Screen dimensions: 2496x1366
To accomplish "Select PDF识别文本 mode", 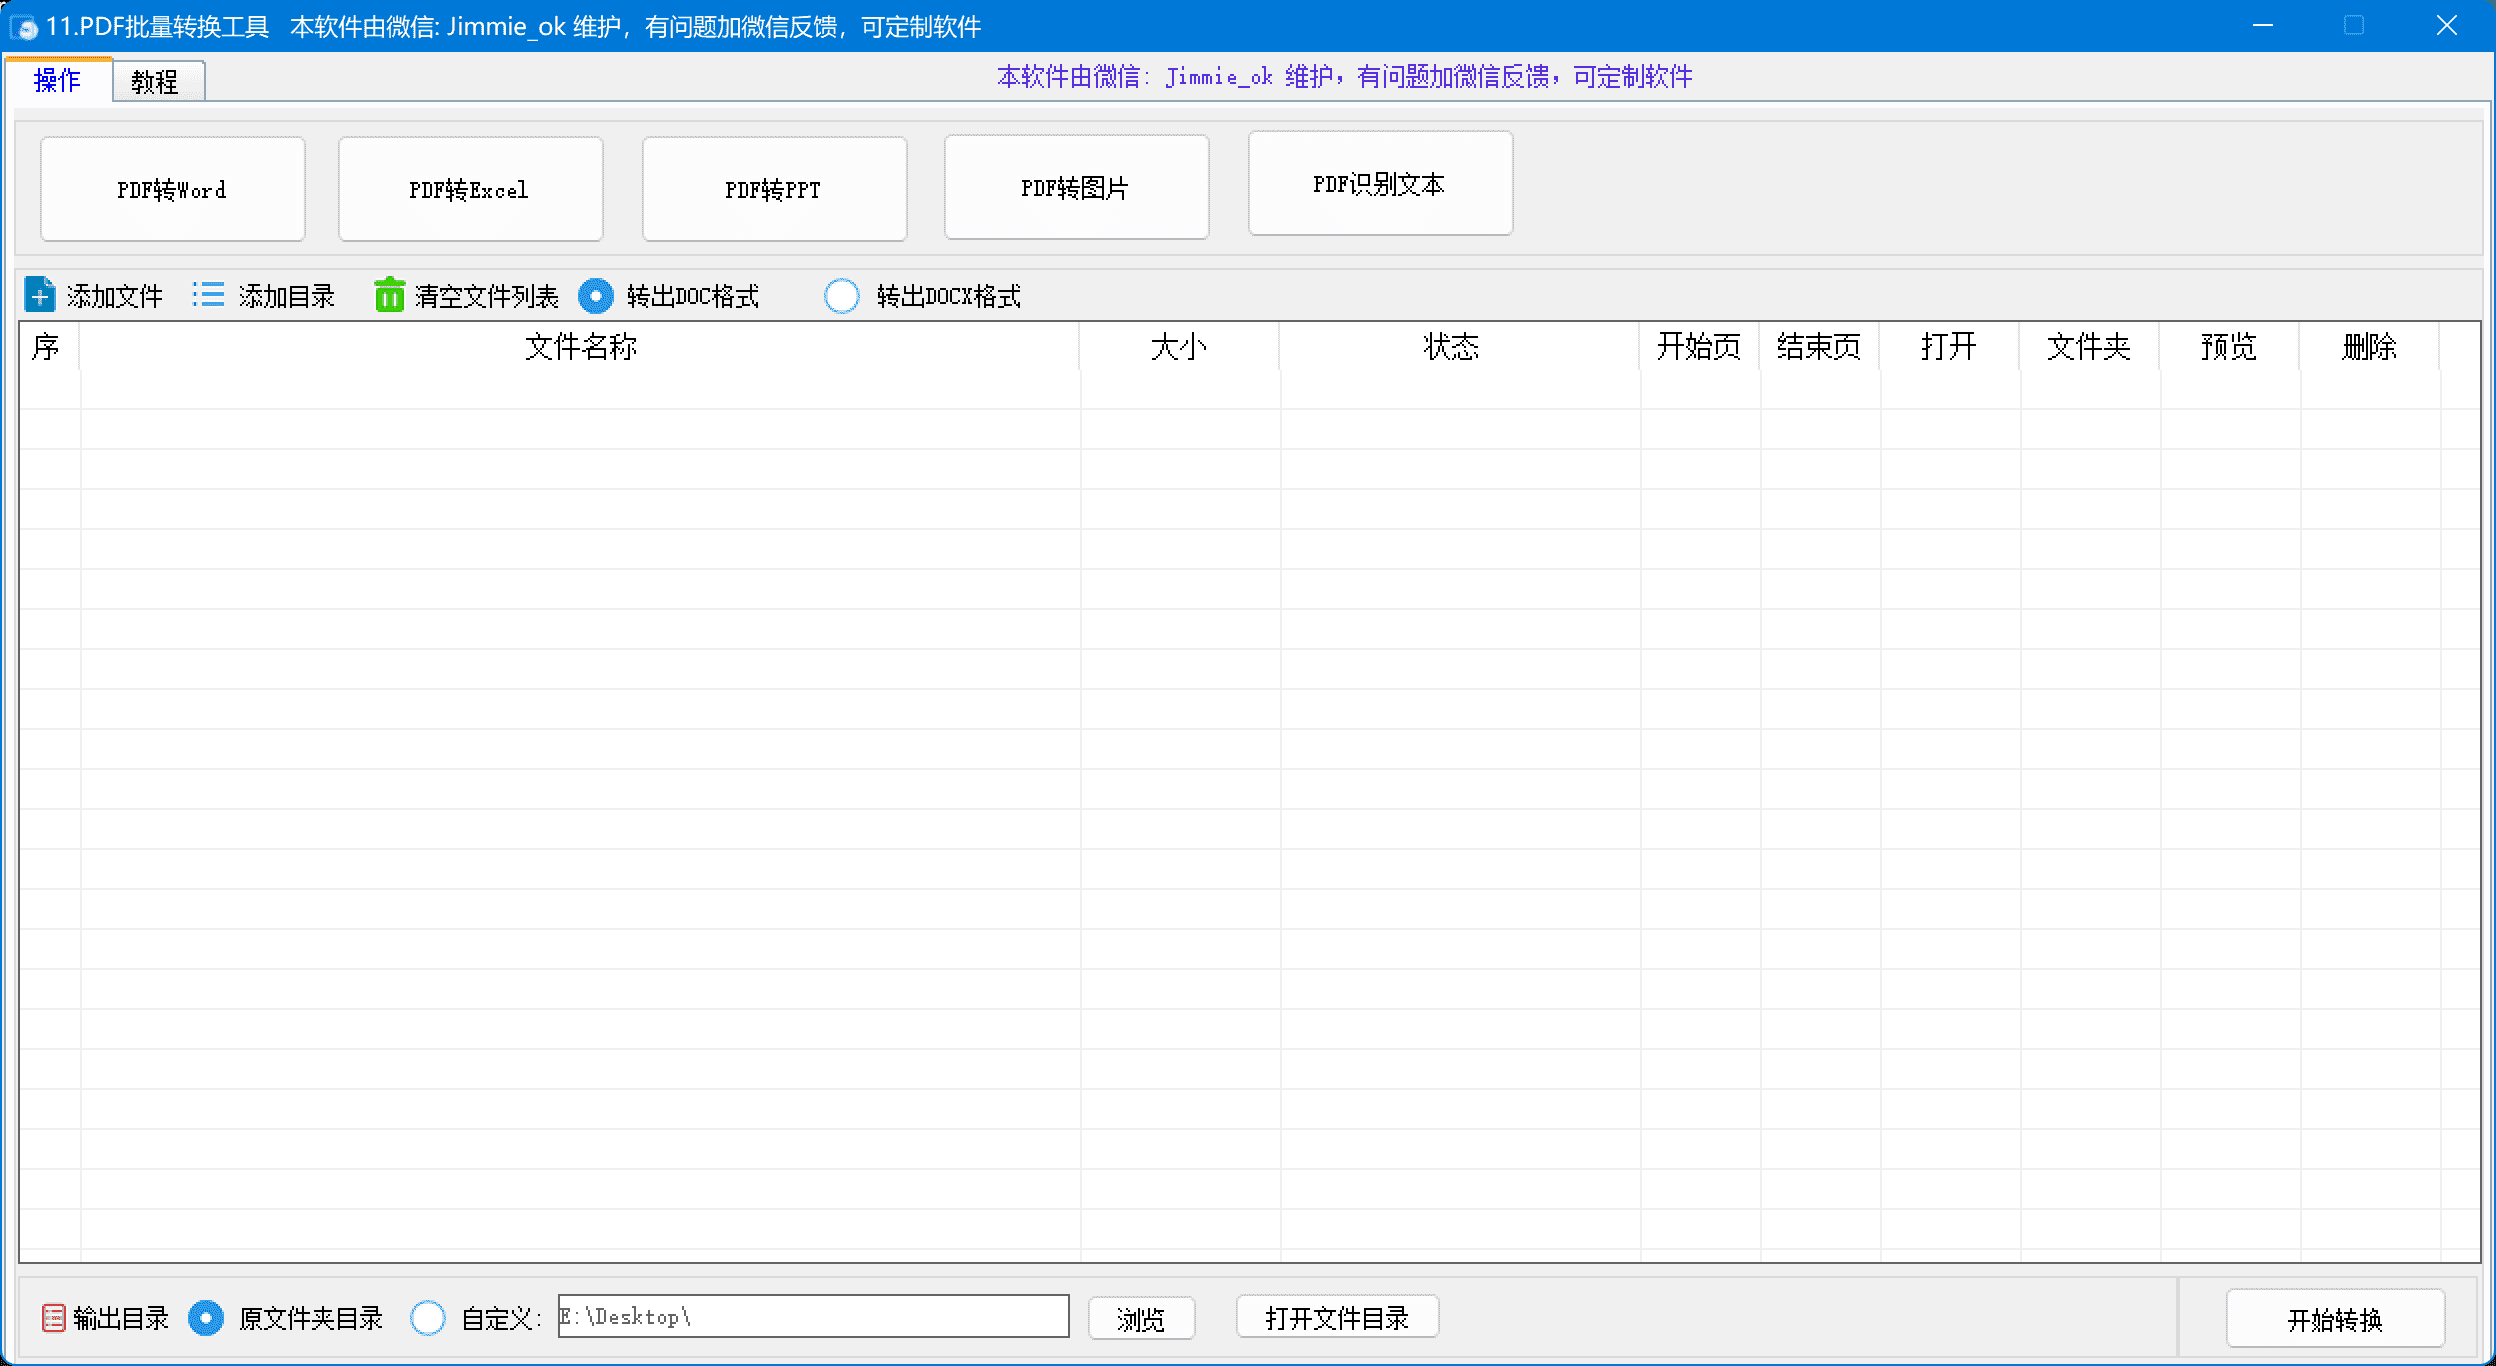I will click(1380, 183).
